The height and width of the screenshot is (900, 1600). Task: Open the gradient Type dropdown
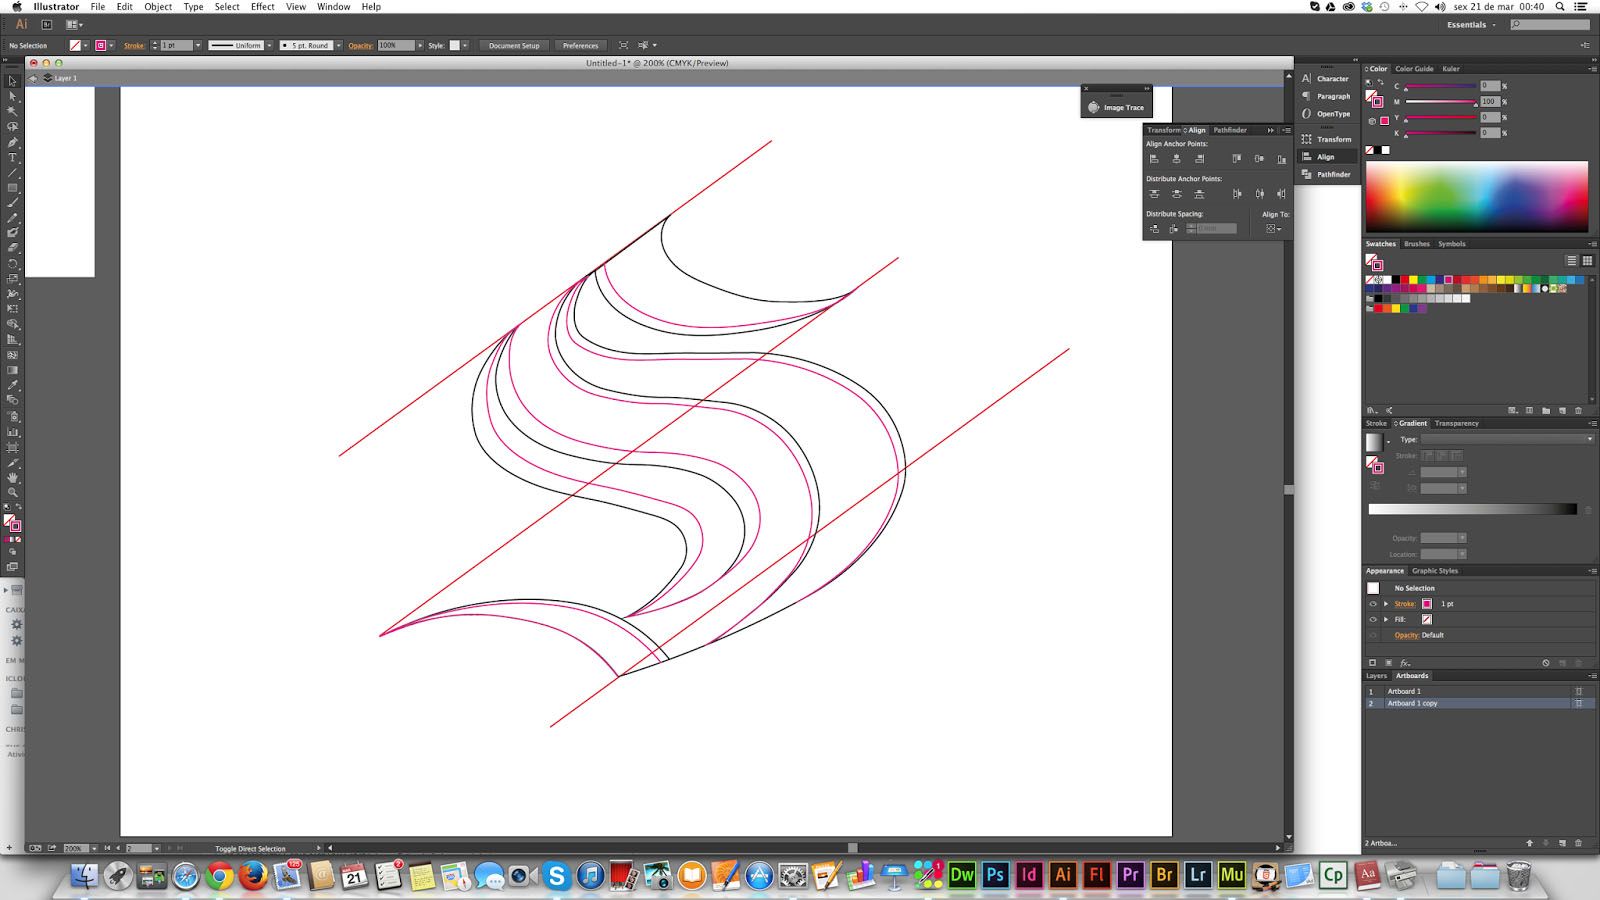point(1507,439)
